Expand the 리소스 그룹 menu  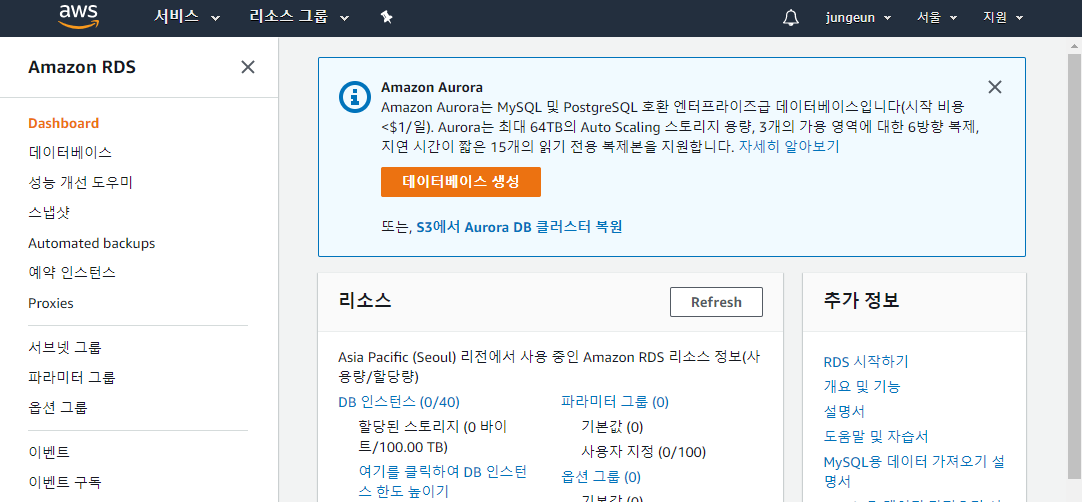[x=299, y=18]
